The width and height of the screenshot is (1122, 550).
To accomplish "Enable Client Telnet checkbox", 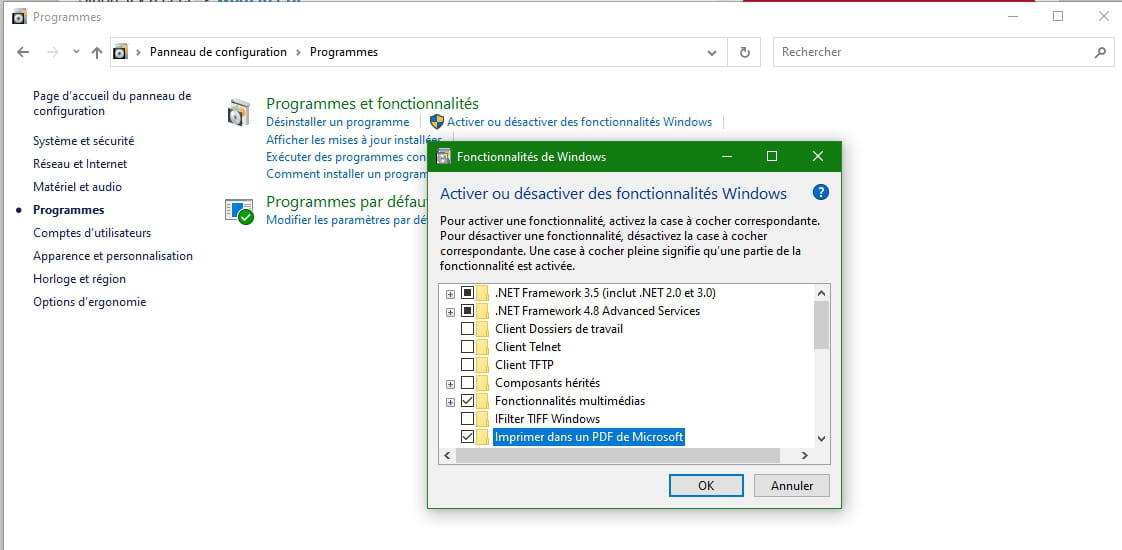I will (467, 347).
